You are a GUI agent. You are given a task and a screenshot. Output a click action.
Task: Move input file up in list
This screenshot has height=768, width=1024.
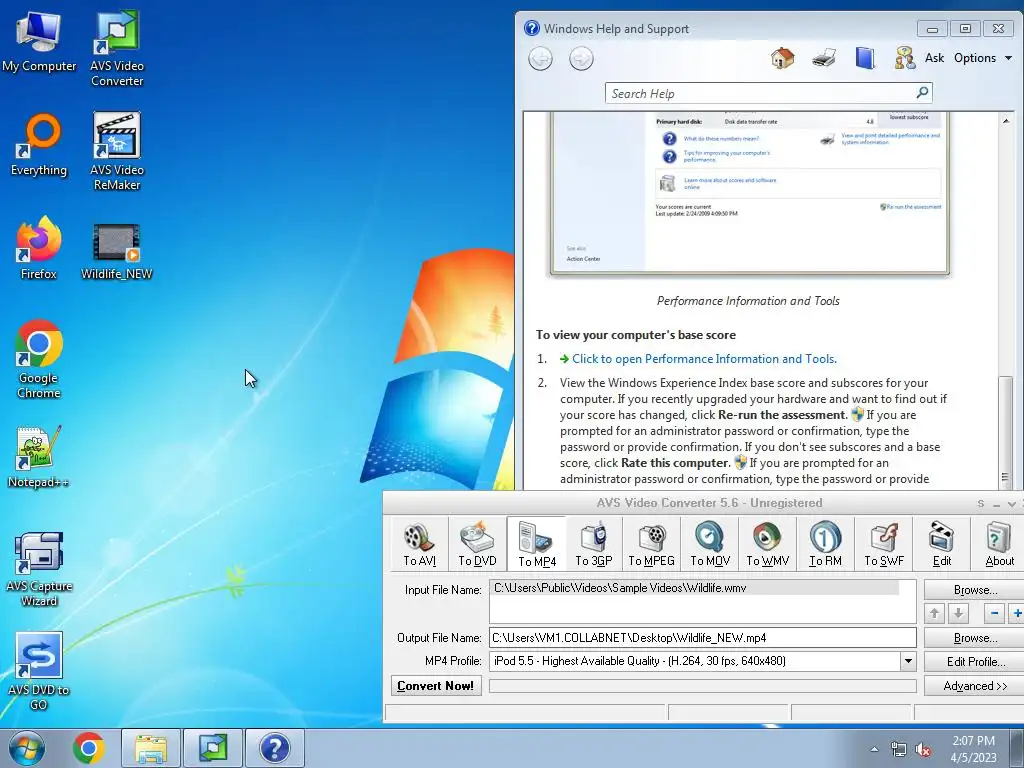tap(935, 613)
